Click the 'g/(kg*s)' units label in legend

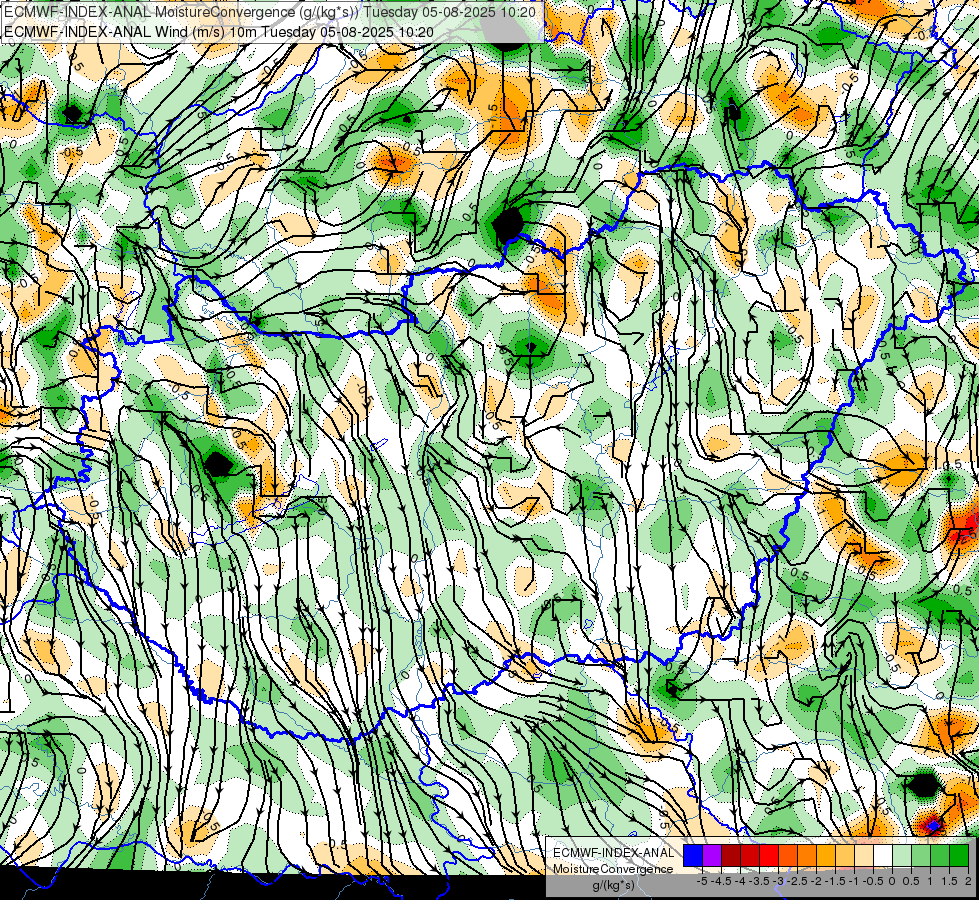(613, 886)
